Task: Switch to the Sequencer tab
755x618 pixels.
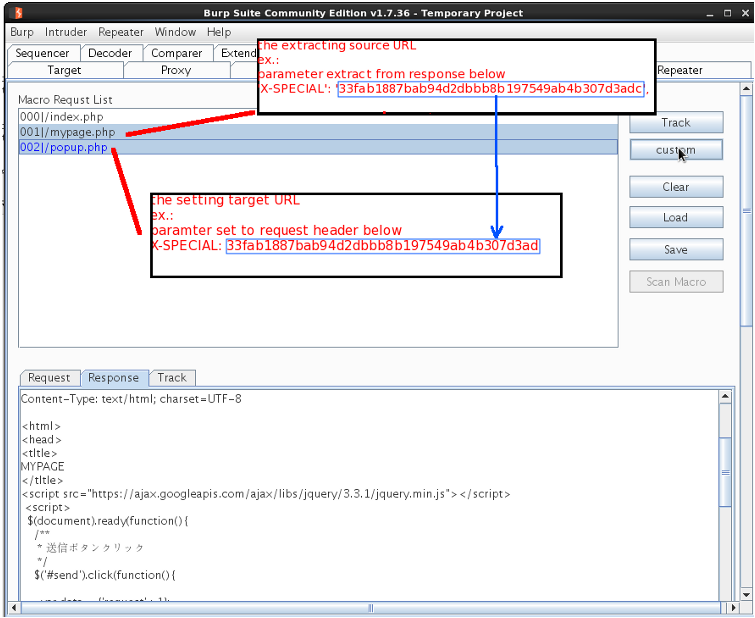Action: click(x=42, y=53)
